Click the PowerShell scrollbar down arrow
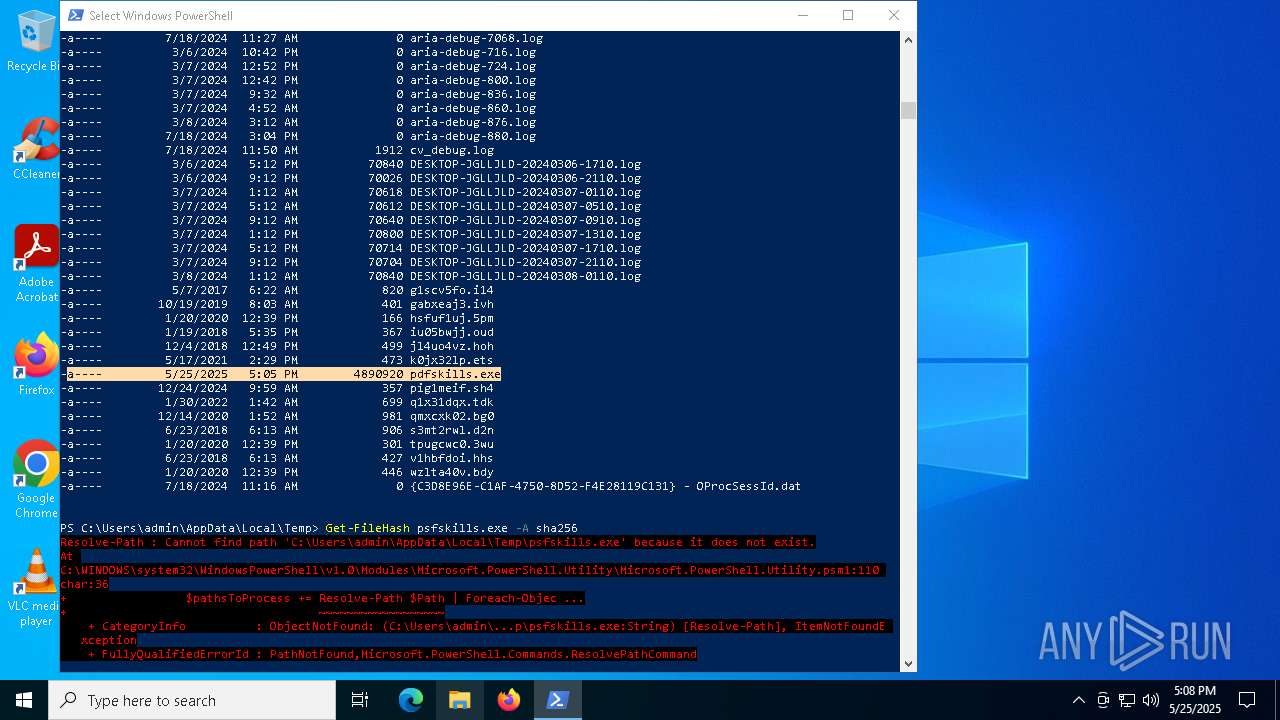The image size is (1280, 720). click(x=908, y=663)
